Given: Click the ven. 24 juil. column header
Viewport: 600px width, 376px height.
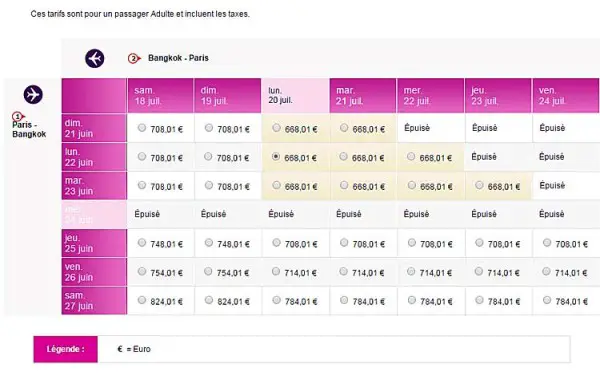Looking at the screenshot, I should (x=566, y=96).
